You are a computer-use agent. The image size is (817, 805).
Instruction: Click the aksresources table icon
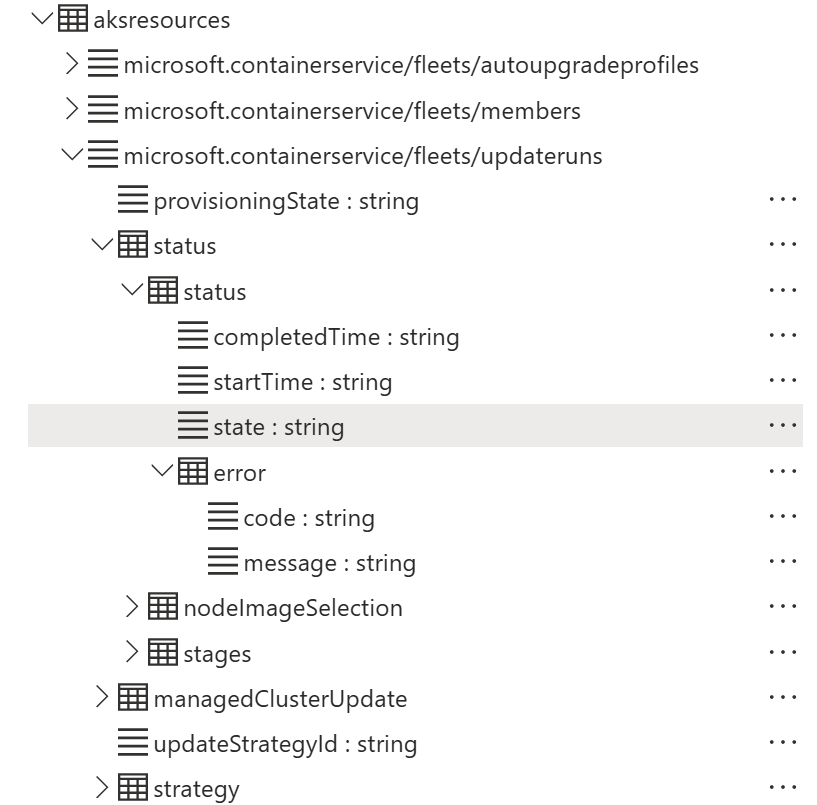pyautogui.click(x=73, y=19)
